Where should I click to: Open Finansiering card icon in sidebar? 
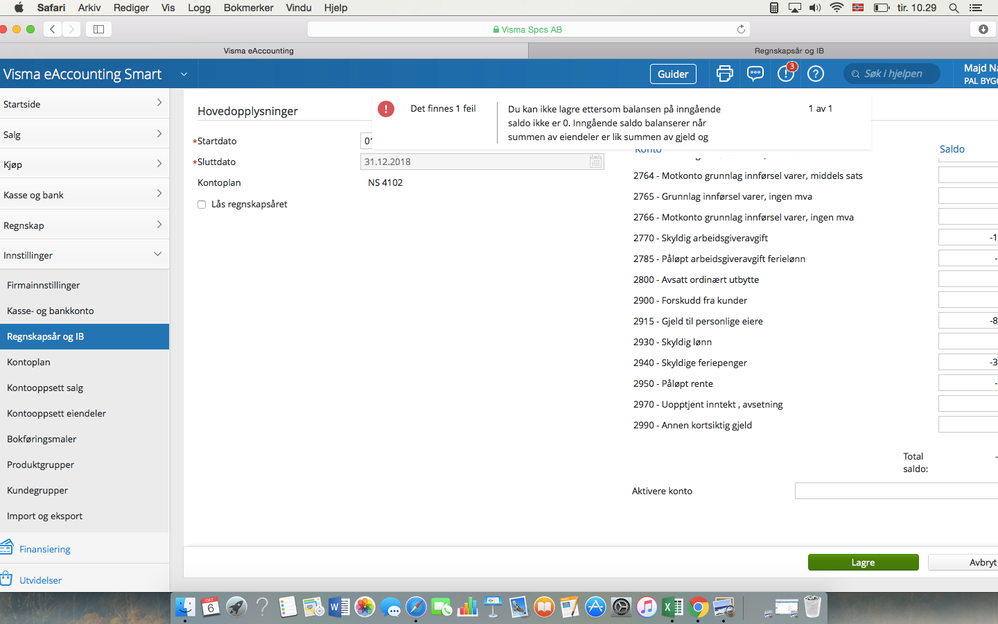coord(7,548)
